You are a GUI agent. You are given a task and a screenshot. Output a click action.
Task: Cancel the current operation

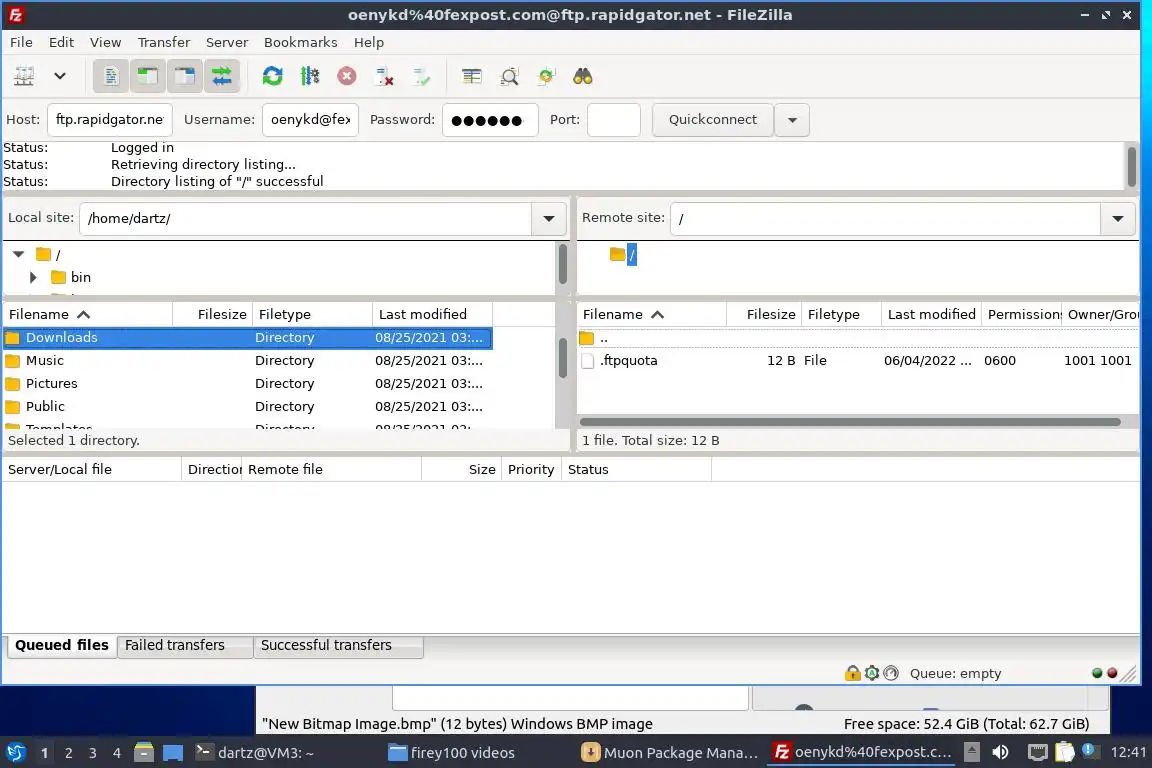[347, 76]
